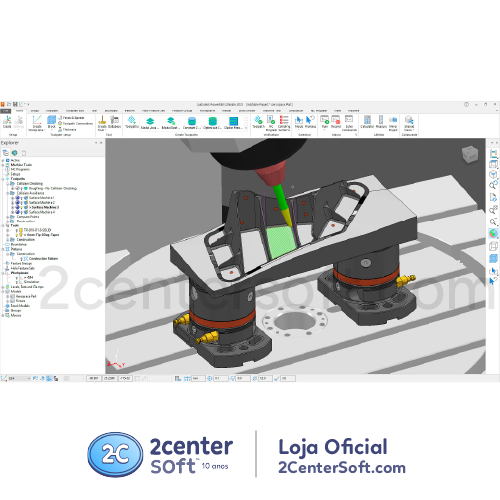Click the Block icon in Toolpath setup

[x=51, y=120]
